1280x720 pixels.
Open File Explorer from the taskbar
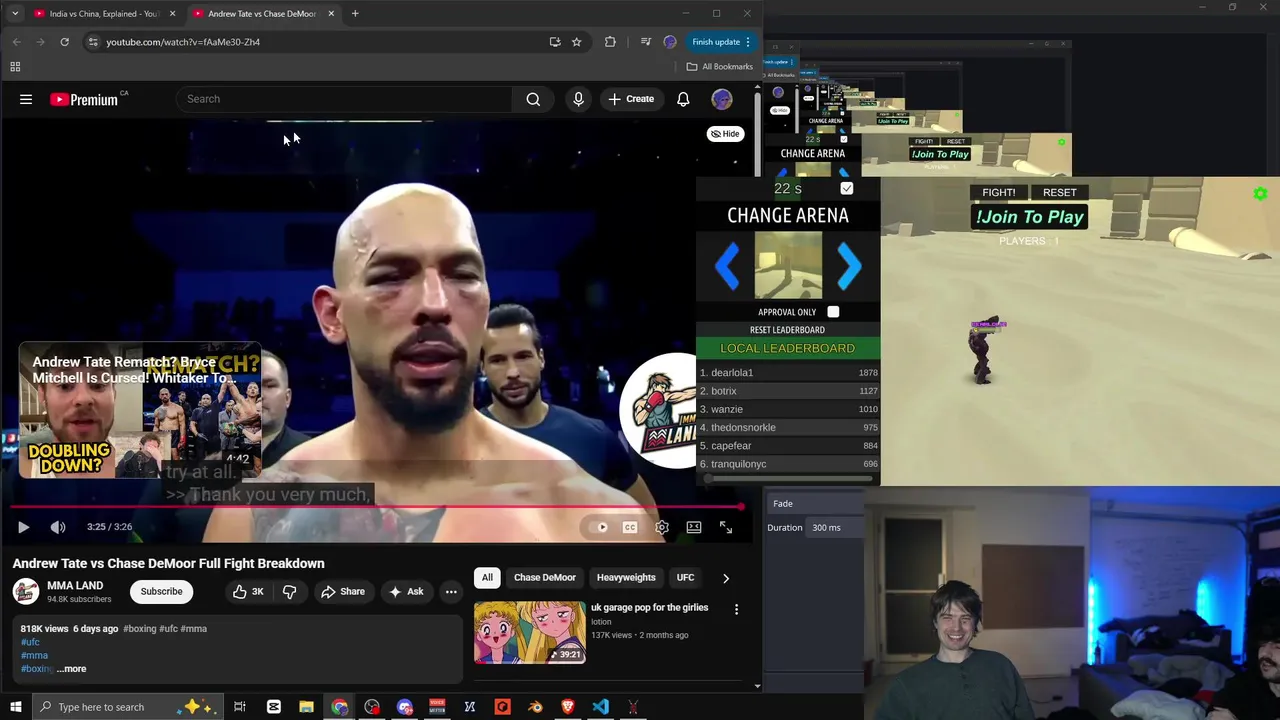(306, 707)
